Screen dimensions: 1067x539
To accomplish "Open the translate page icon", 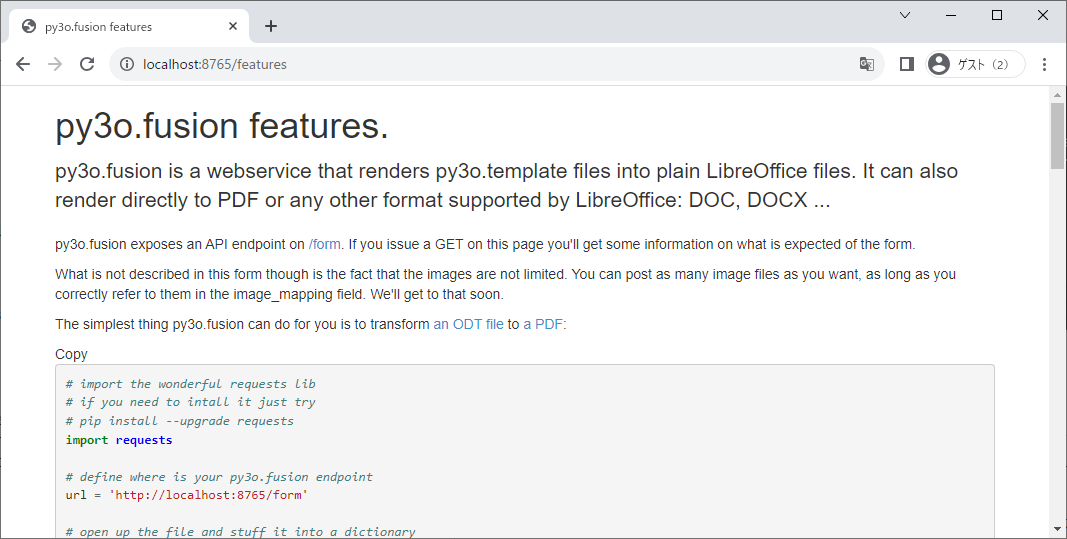I will click(x=866, y=64).
